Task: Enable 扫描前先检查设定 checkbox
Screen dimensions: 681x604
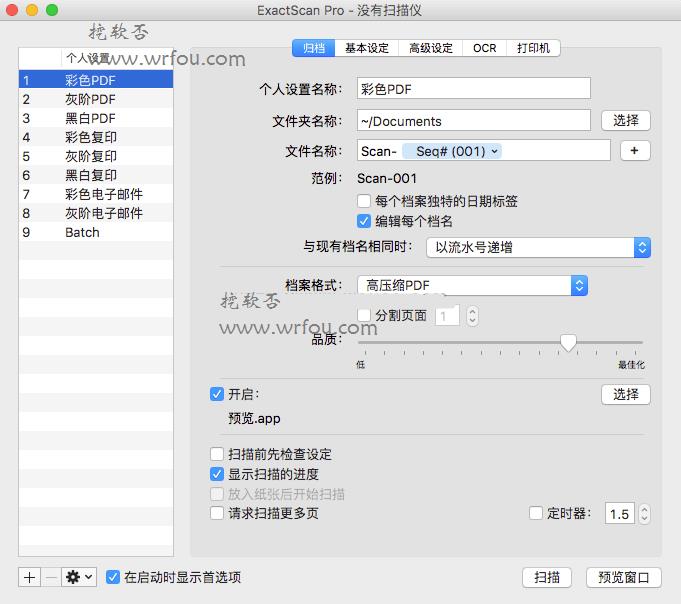Action: pyautogui.click(x=217, y=454)
